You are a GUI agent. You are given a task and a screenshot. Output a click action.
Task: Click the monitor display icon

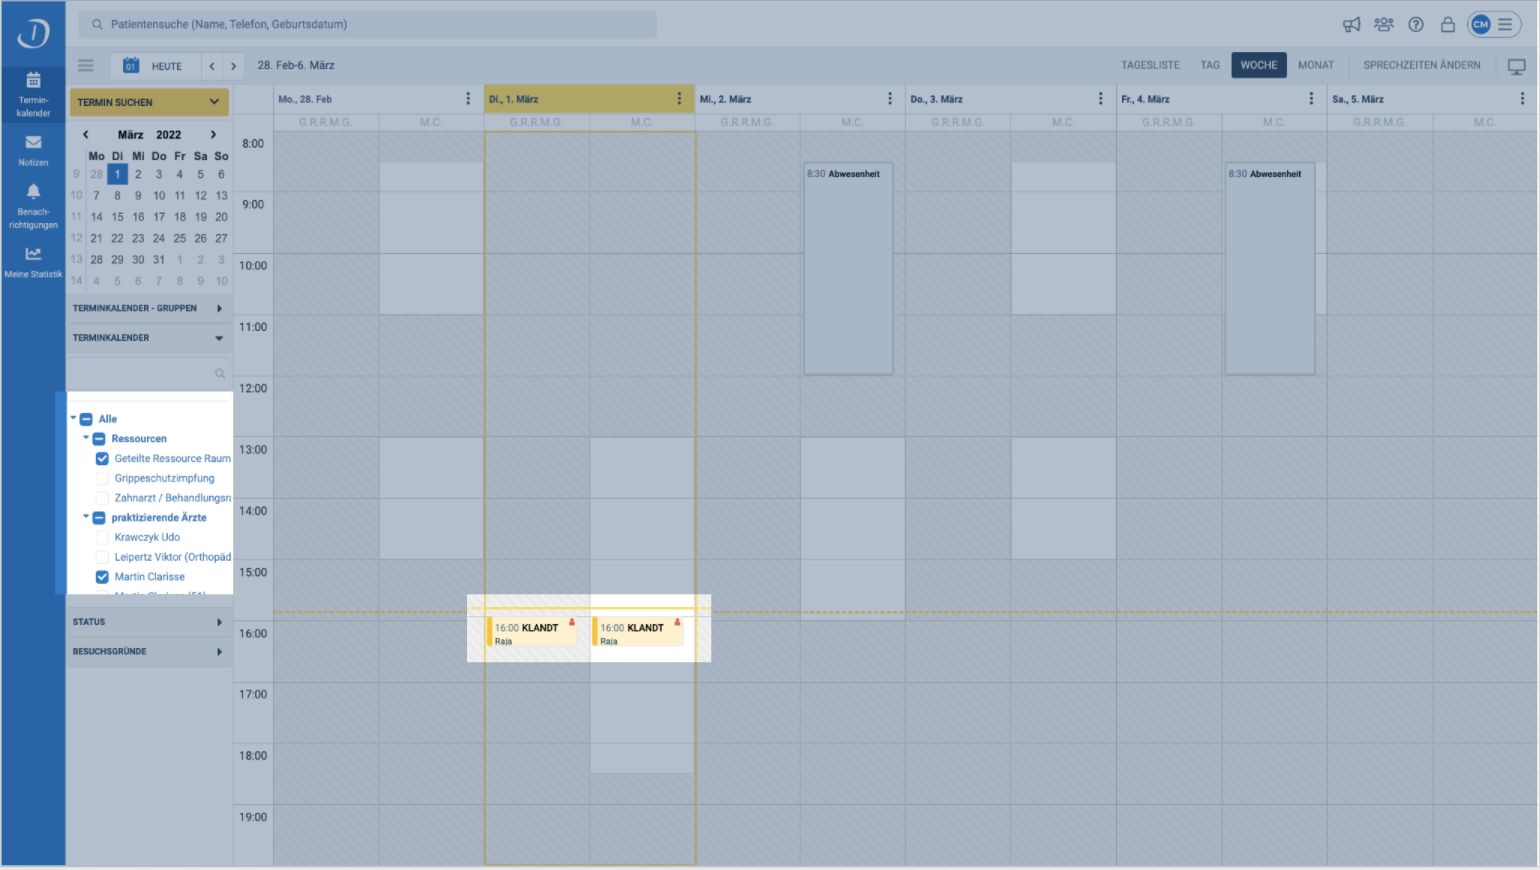point(1516,66)
